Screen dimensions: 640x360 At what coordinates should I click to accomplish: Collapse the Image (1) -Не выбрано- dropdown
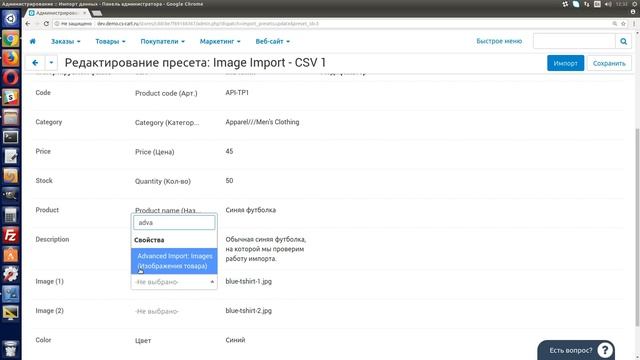tap(174, 282)
